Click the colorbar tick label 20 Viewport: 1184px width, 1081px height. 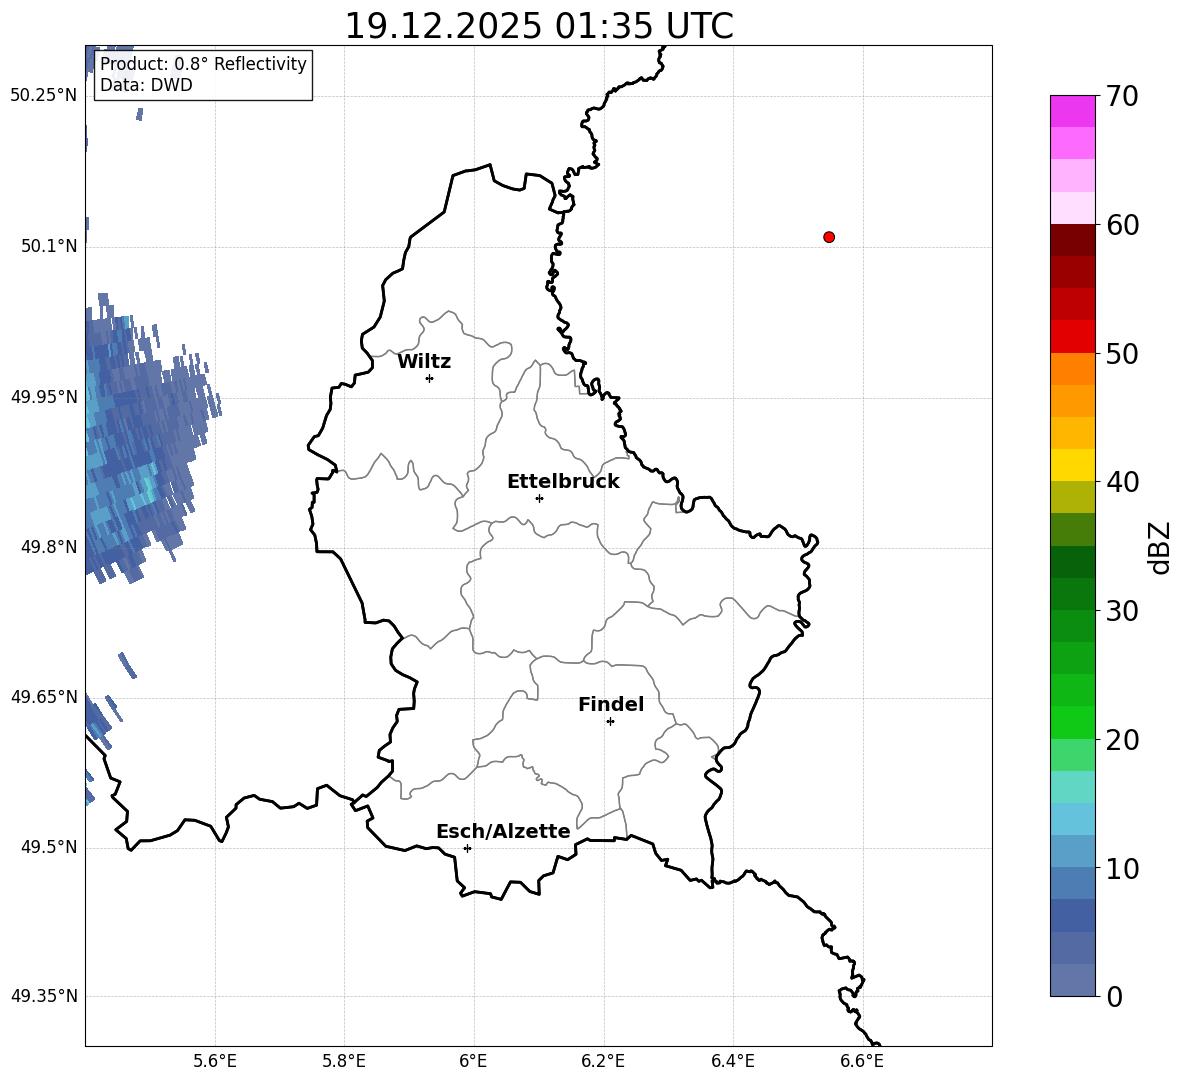[1122, 740]
